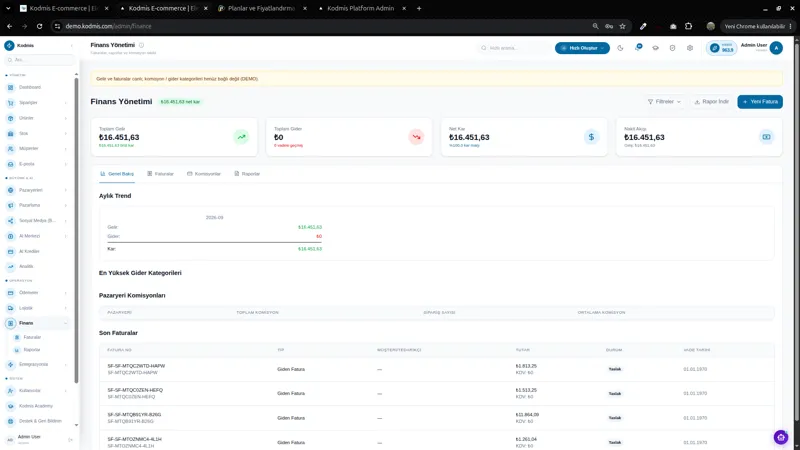
Task: Open the browser extensions puzzle icon
Action: (688, 26)
